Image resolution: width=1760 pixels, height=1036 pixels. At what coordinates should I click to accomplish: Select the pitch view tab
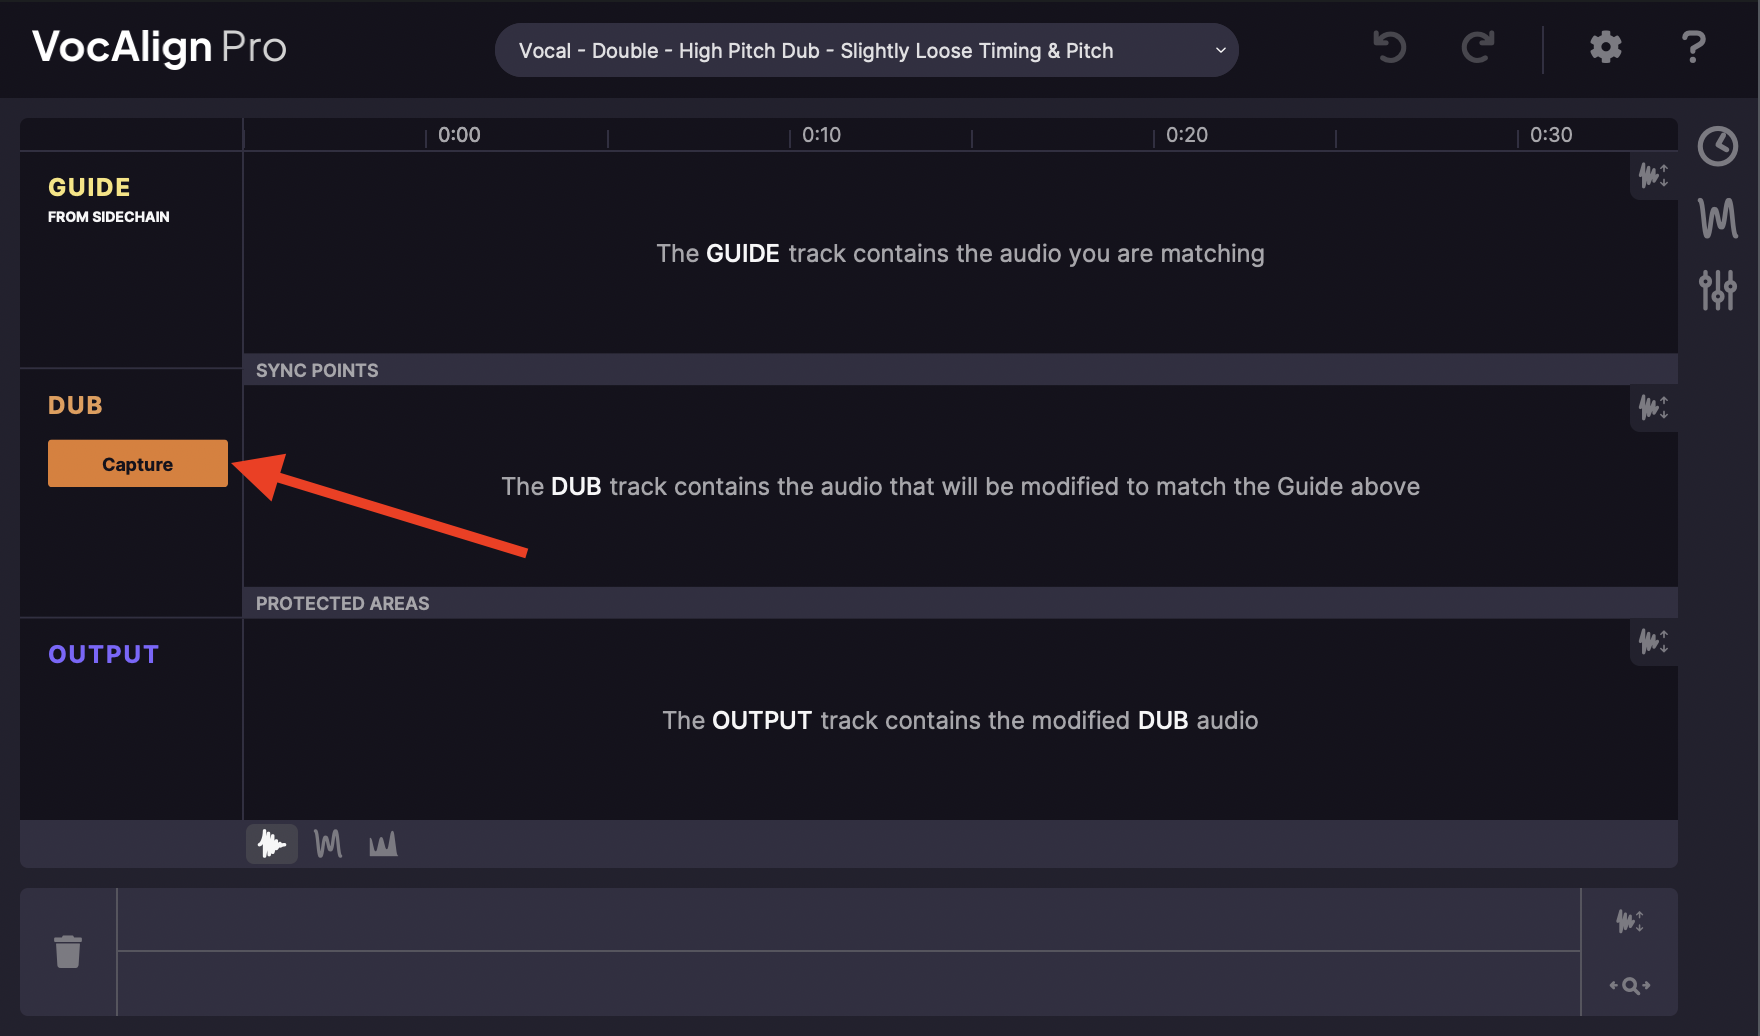point(328,844)
